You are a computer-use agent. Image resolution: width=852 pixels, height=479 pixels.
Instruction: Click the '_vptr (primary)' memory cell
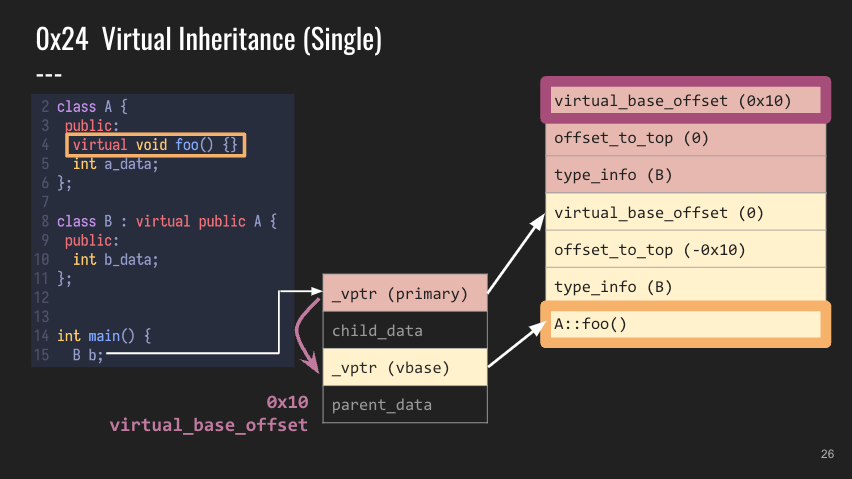[x=405, y=293]
